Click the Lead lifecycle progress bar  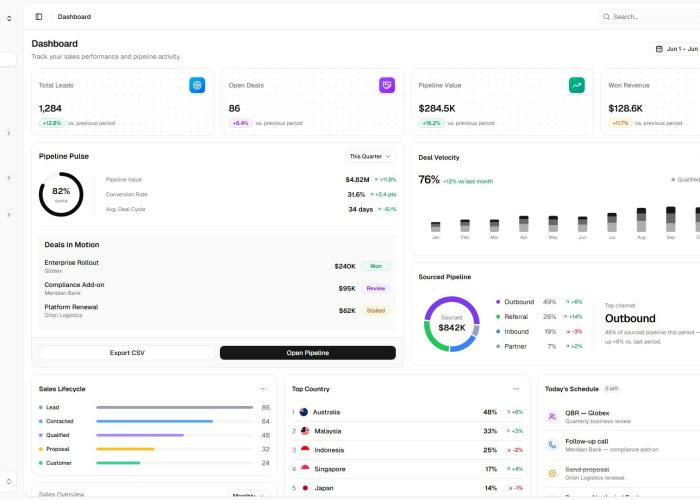click(175, 407)
